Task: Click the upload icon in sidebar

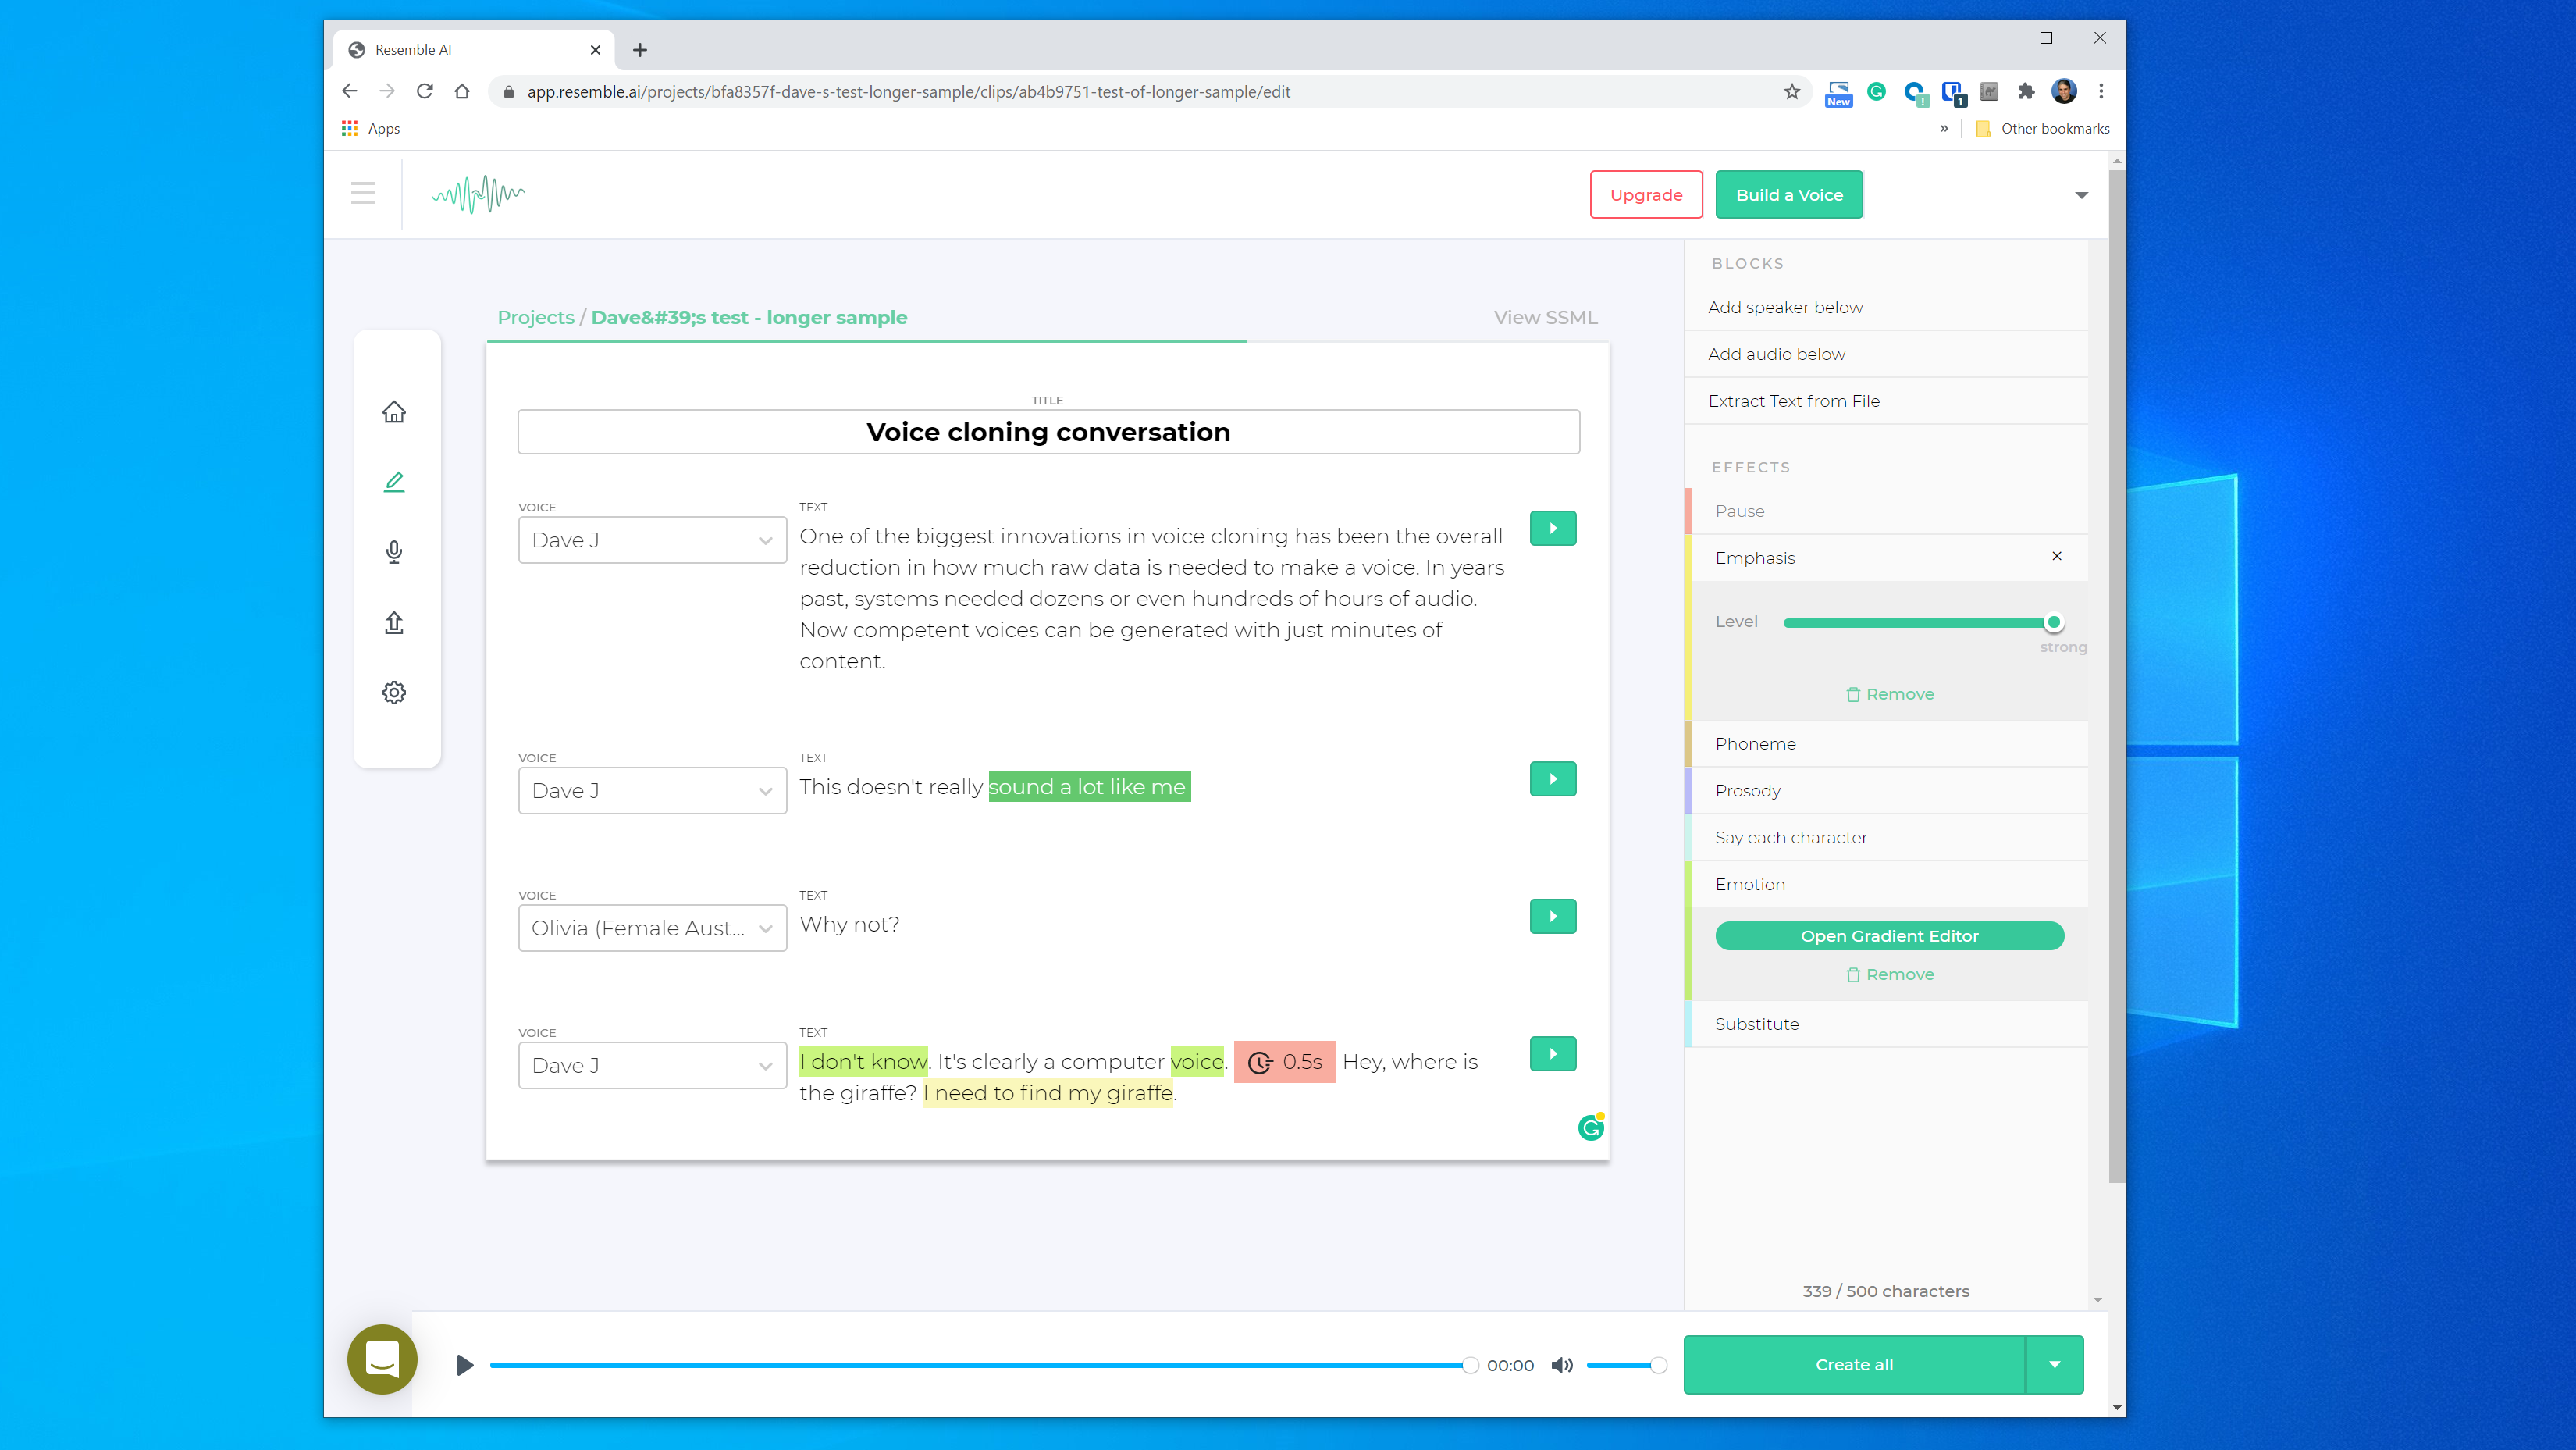Action: tap(394, 622)
